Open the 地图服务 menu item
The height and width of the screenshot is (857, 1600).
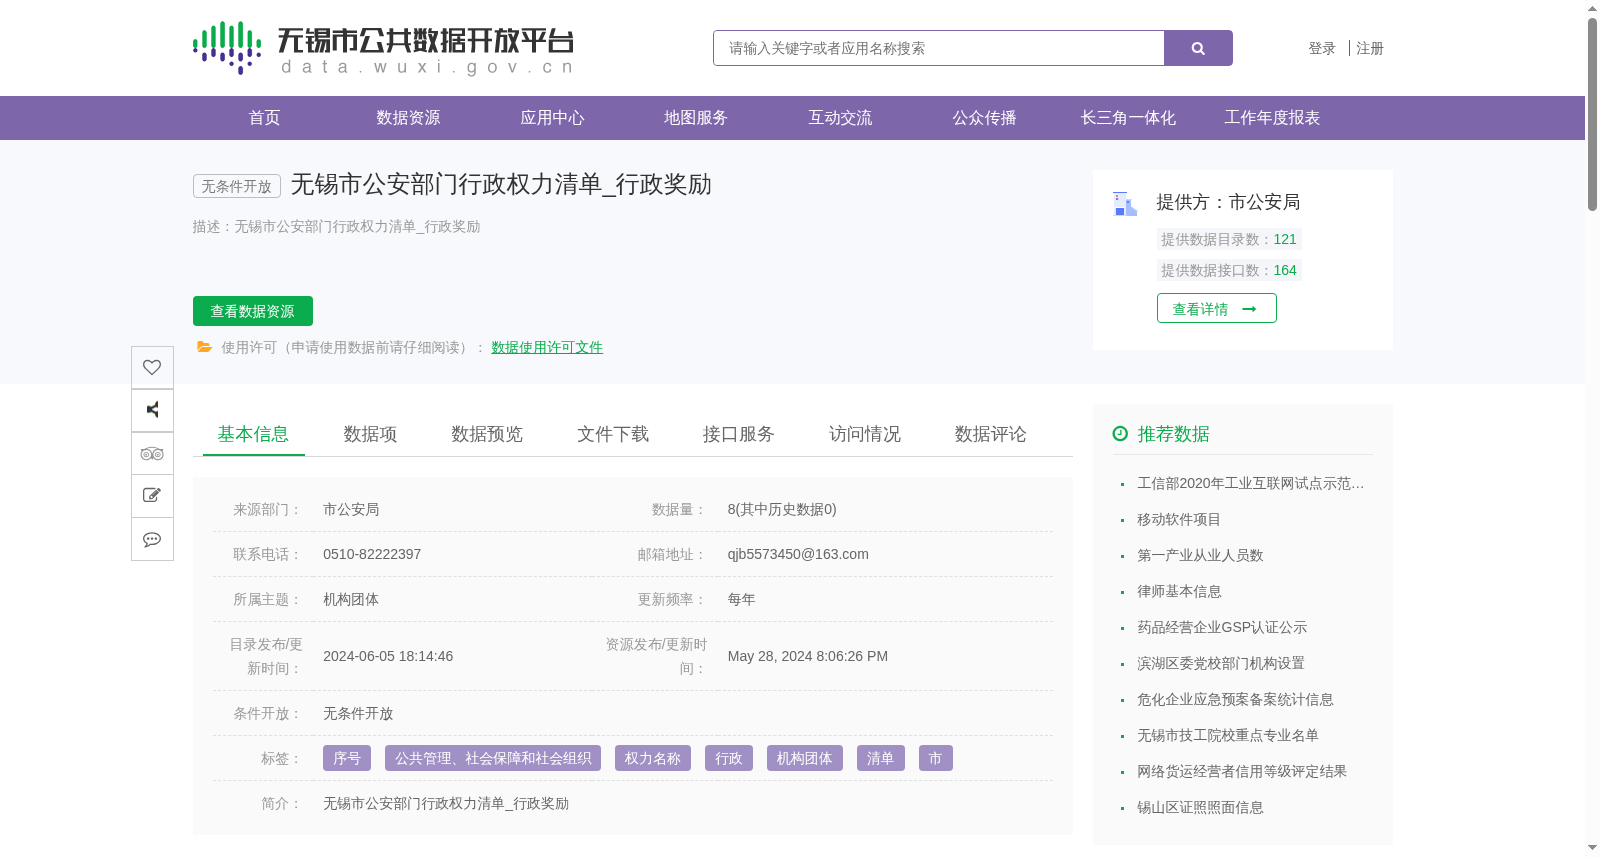(x=696, y=118)
